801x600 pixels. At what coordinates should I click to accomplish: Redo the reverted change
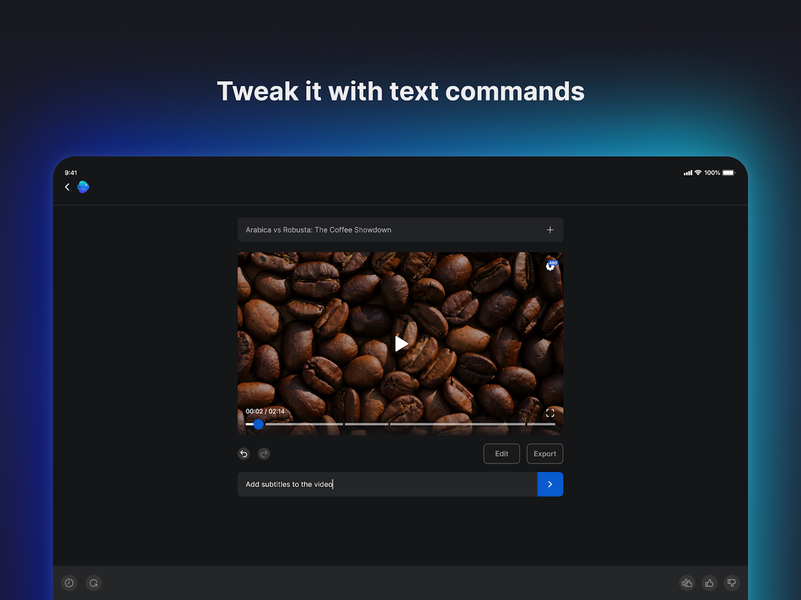[263, 453]
